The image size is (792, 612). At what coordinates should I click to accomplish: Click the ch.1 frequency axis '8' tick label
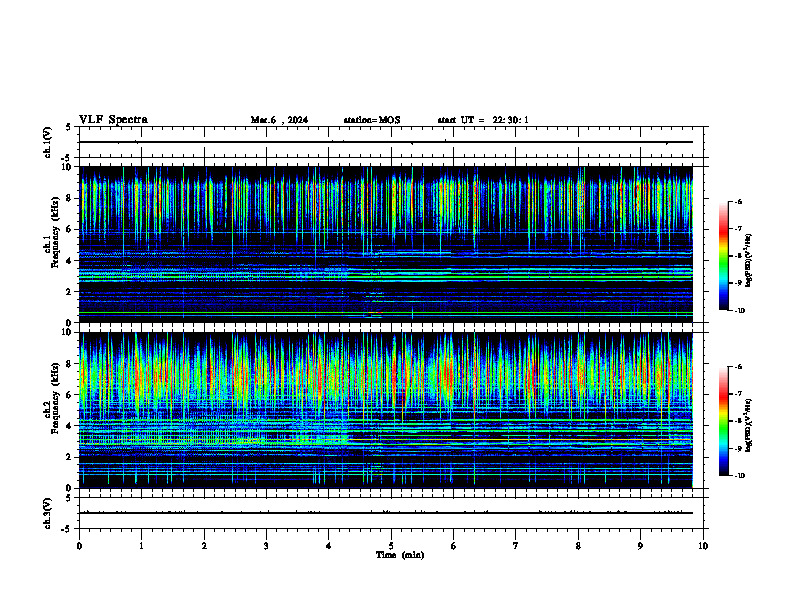click(x=70, y=198)
